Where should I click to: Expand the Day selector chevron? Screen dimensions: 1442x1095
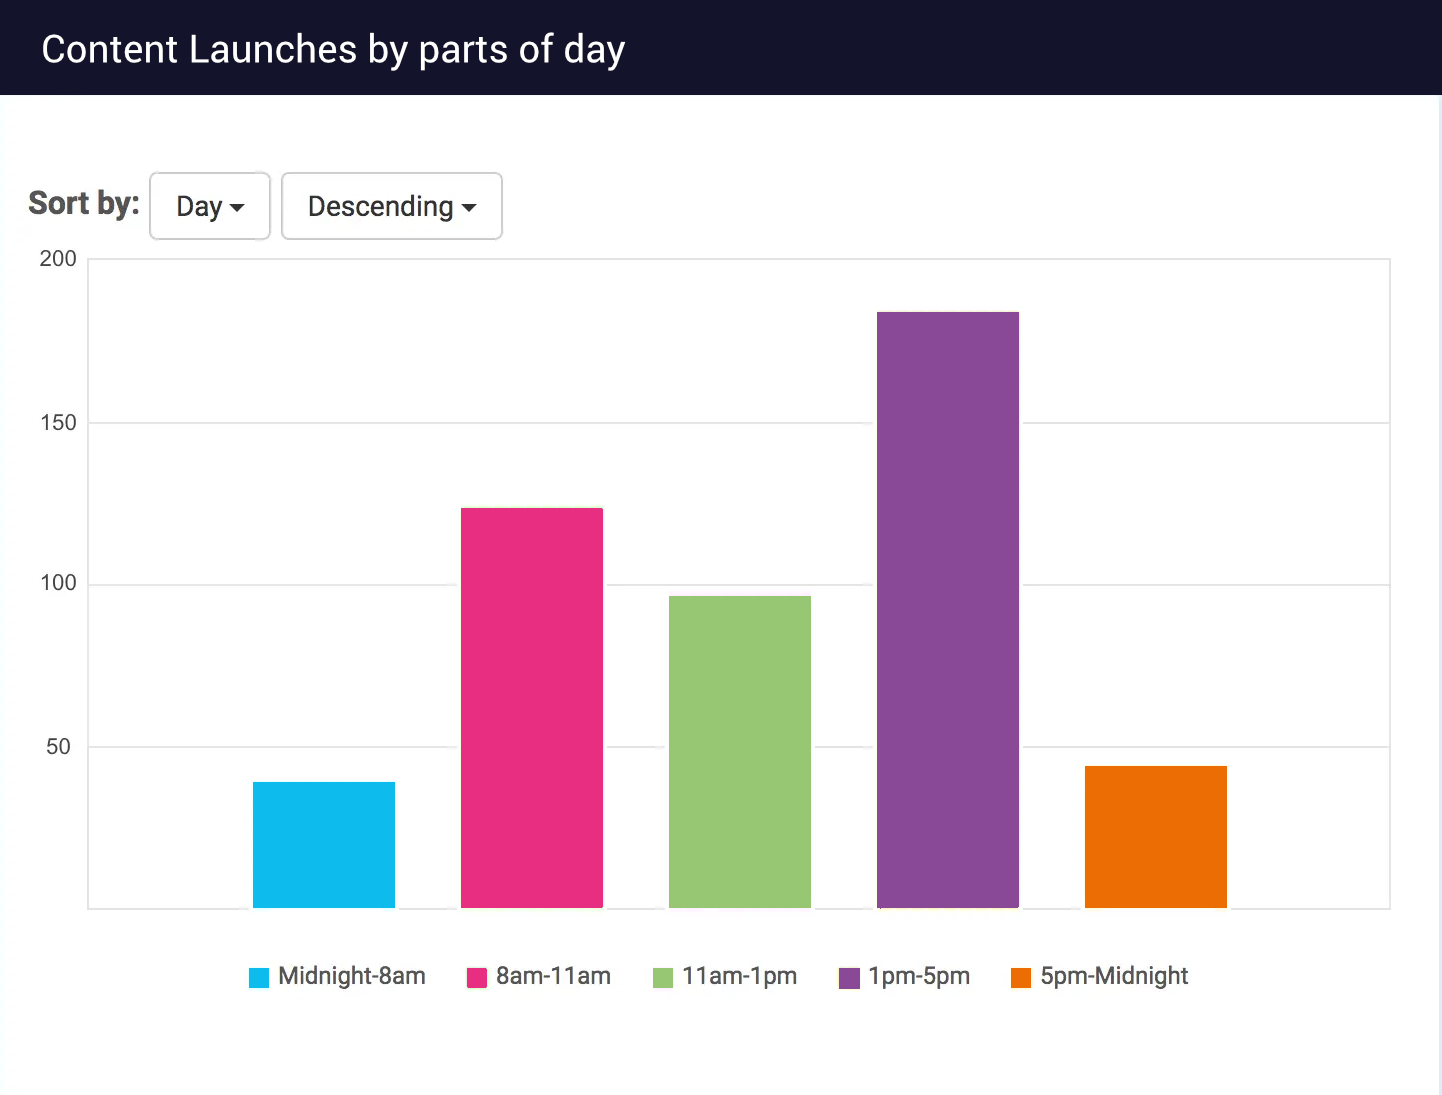click(239, 208)
